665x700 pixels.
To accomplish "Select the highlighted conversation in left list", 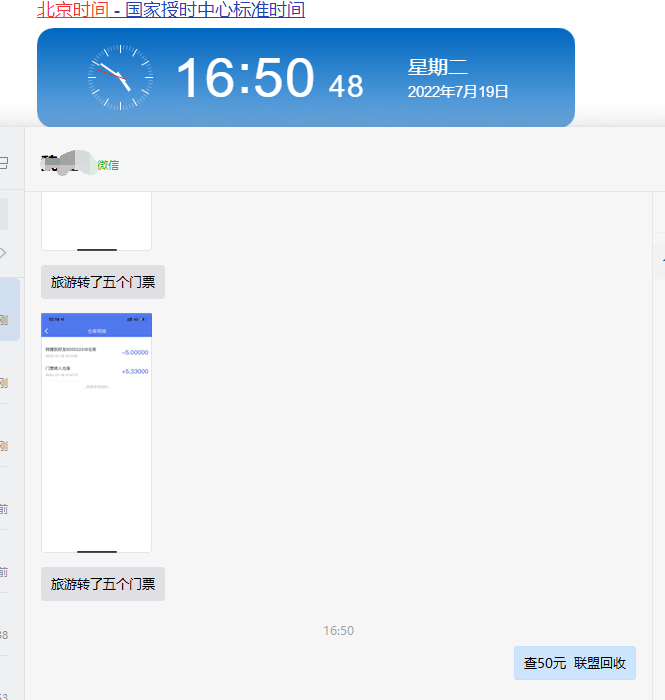I will 9,310.
